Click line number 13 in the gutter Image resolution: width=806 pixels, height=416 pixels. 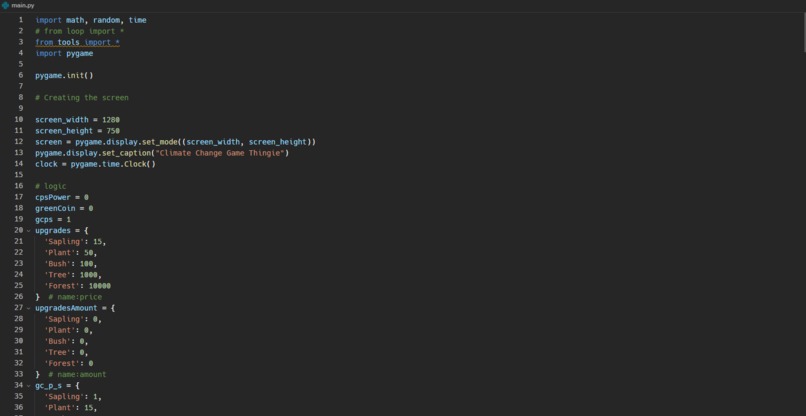click(19, 153)
